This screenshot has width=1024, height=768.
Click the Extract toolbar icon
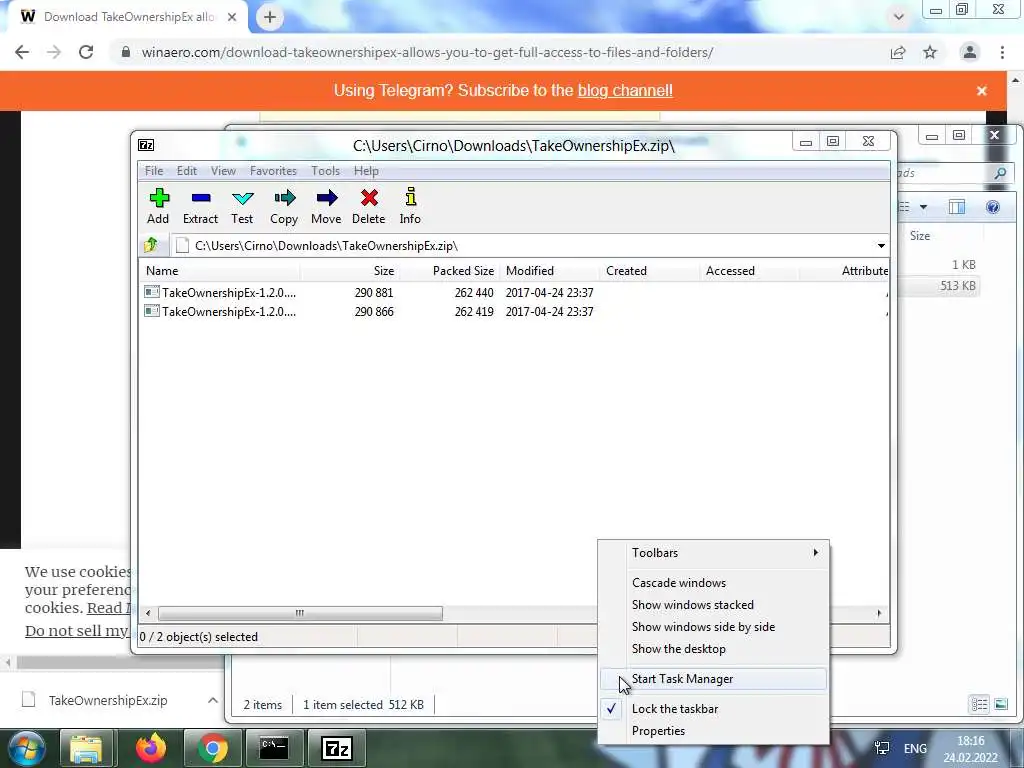(x=200, y=206)
